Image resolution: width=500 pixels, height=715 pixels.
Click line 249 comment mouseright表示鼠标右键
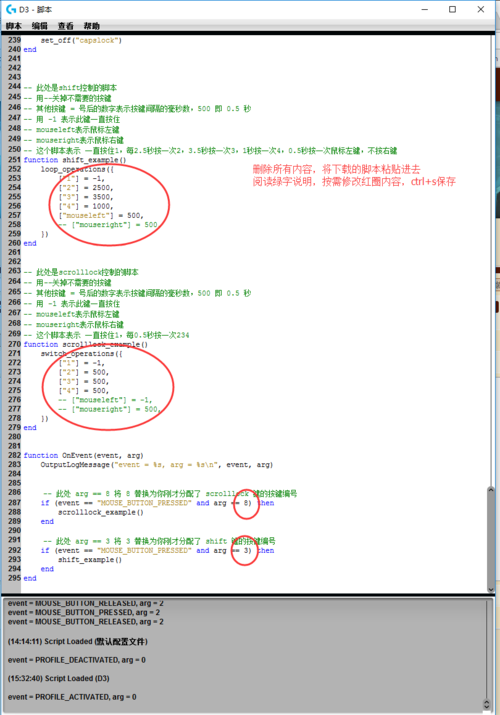(73, 140)
